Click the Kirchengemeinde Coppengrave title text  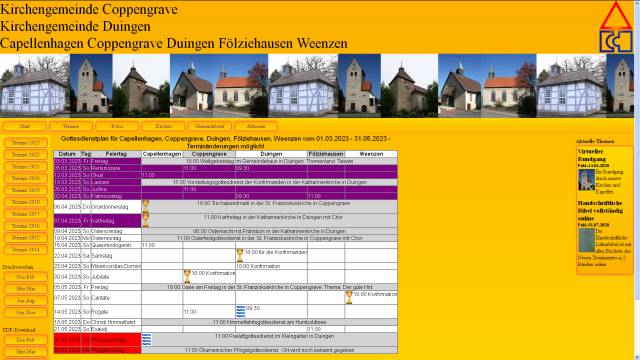click(x=89, y=9)
